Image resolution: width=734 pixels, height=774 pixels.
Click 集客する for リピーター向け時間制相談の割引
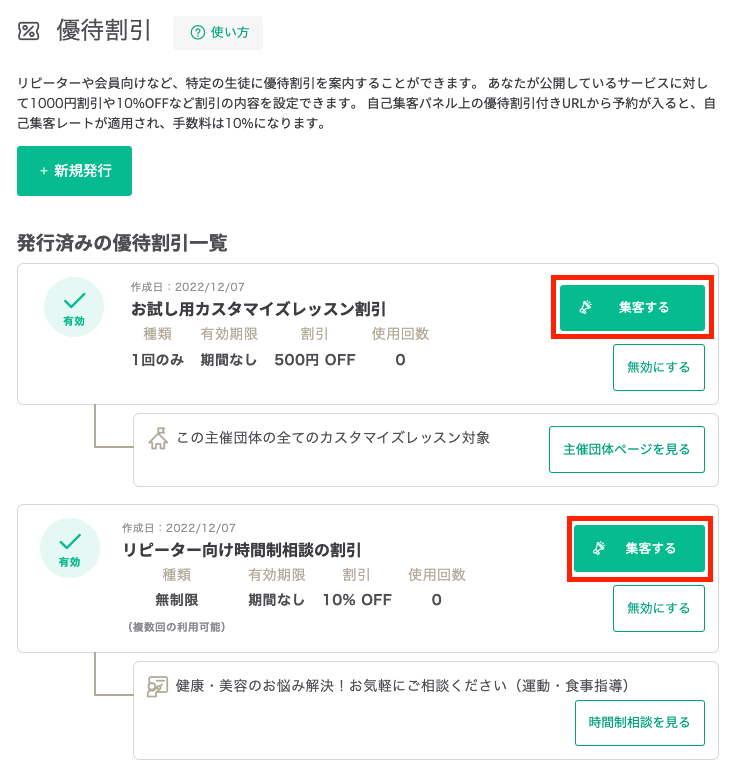coord(639,548)
